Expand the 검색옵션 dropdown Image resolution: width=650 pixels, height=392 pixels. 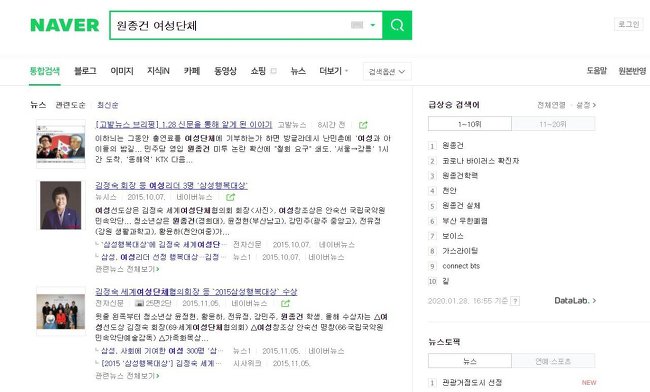[x=387, y=72]
